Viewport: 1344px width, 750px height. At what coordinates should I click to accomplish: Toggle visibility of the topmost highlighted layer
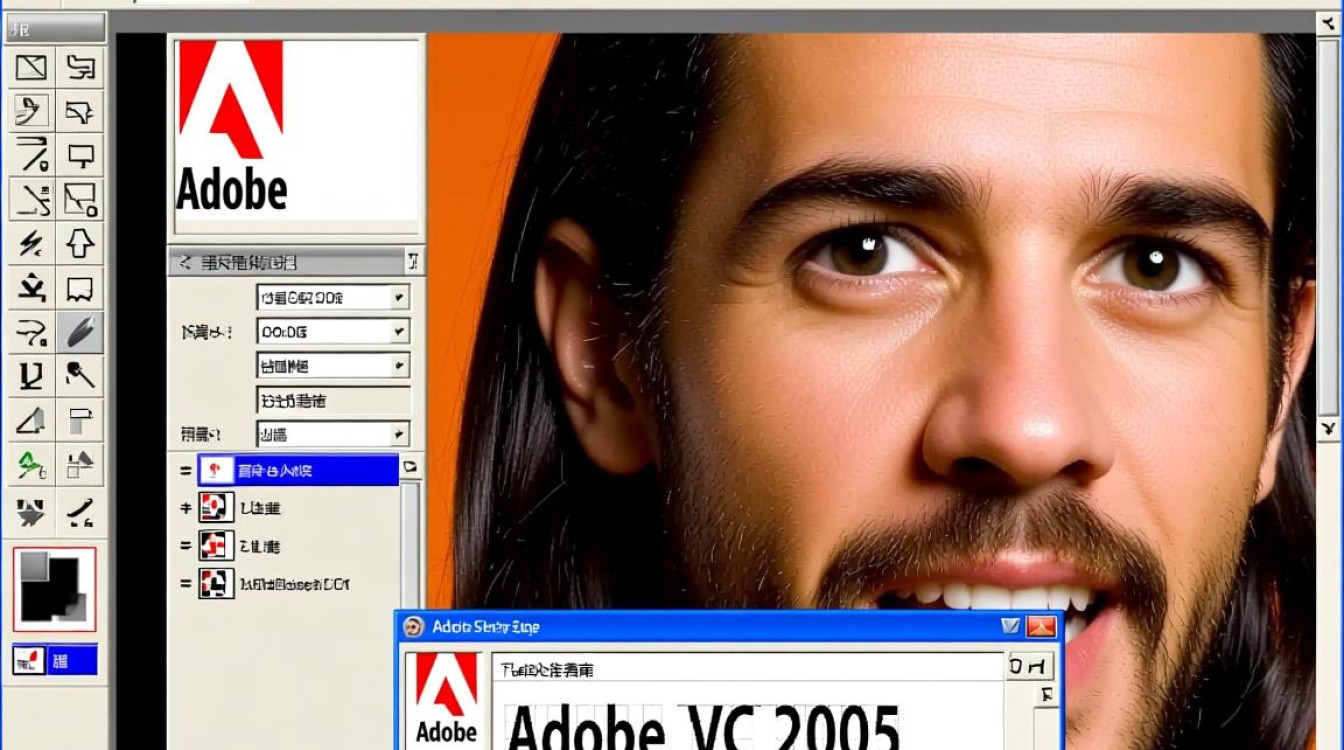tap(185, 471)
